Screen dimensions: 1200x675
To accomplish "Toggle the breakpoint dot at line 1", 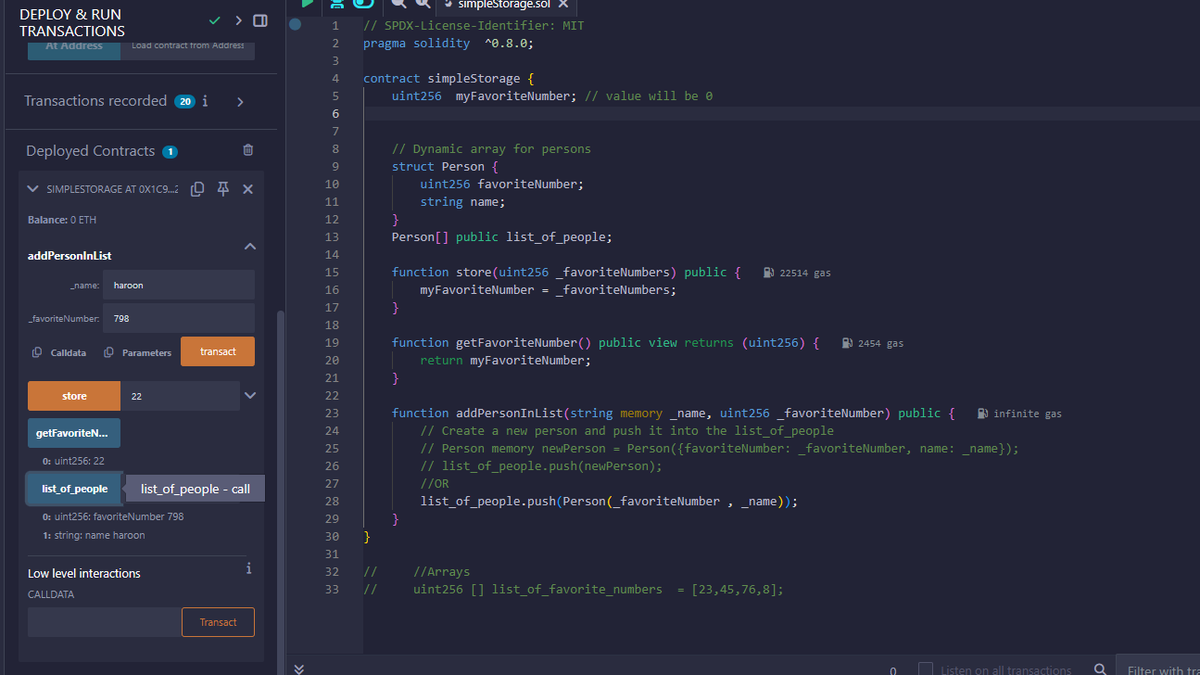I will 294,25.
